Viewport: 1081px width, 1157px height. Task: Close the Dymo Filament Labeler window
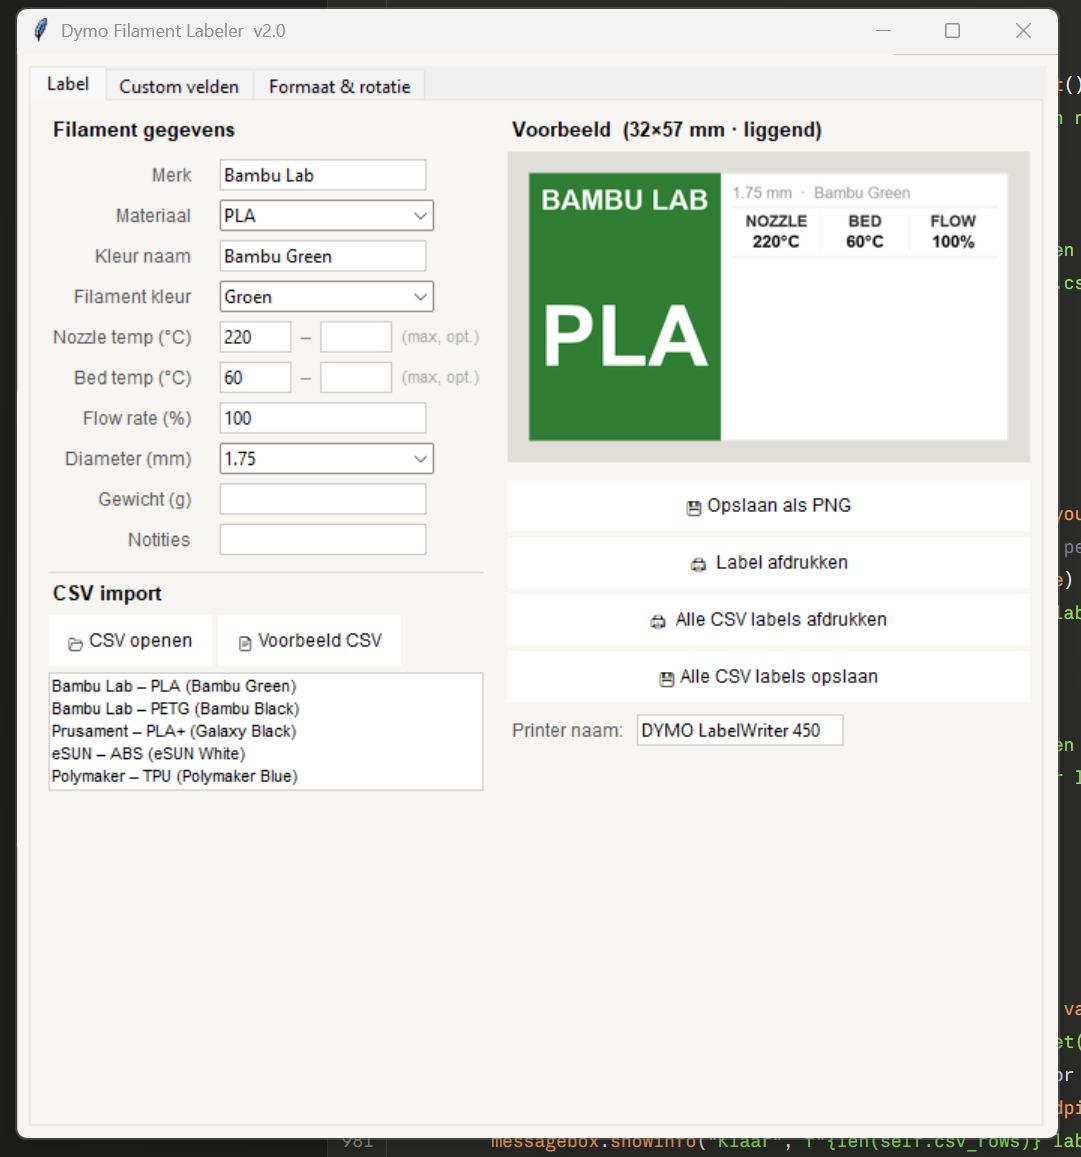tap(1023, 31)
